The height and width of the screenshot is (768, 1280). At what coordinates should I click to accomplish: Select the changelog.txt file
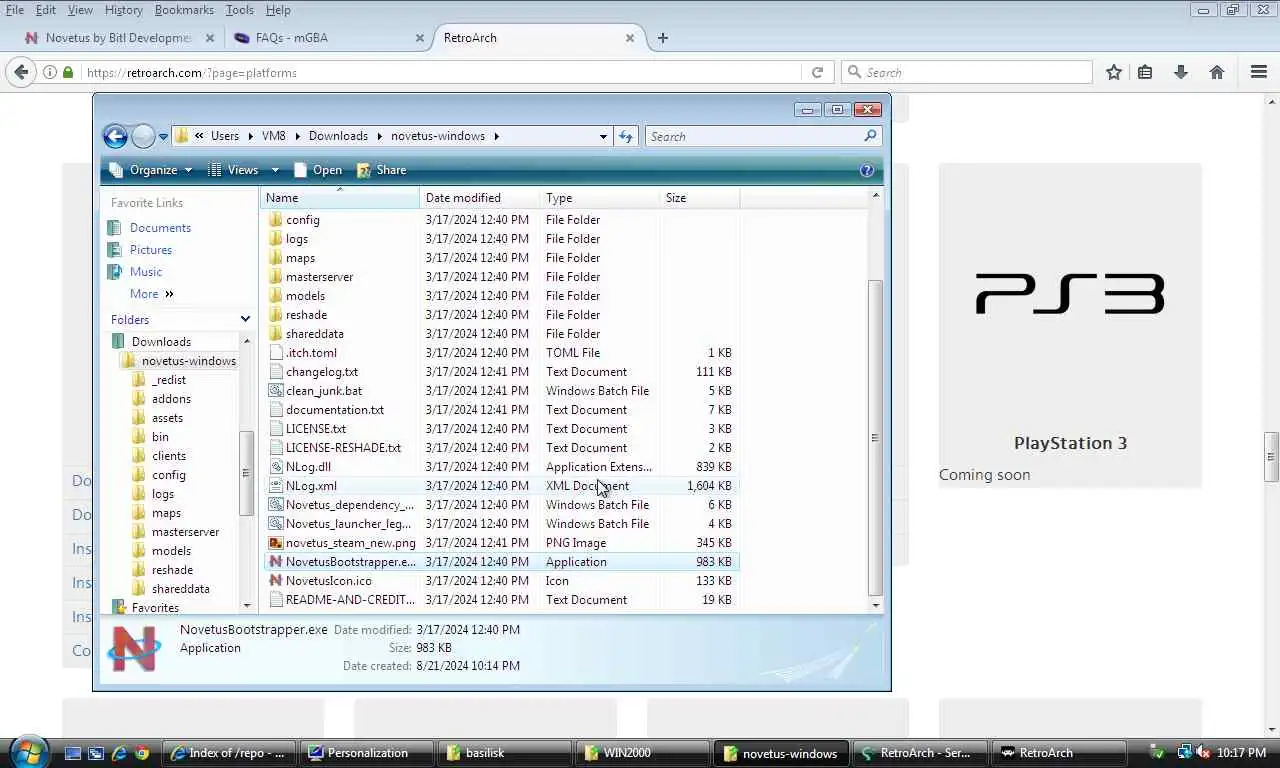(x=321, y=372)
